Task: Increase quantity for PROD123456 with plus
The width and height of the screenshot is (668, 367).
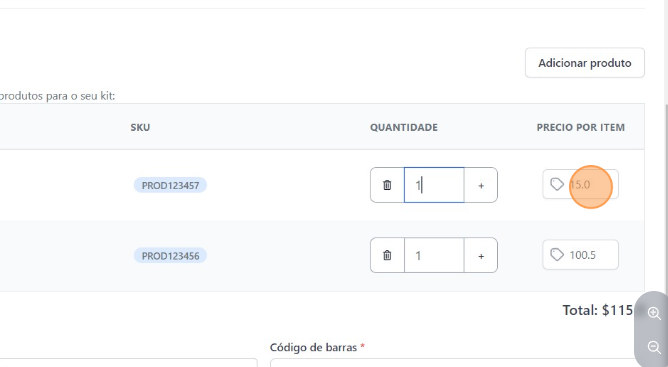Action: [481, 256]
